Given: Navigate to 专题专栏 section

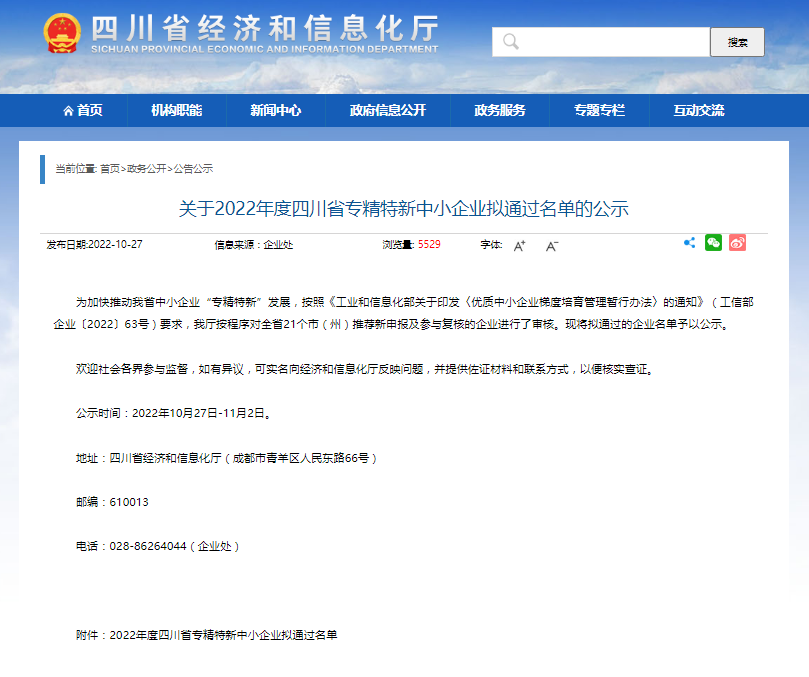Looking at the screenshot, I should tap(599, 111).
